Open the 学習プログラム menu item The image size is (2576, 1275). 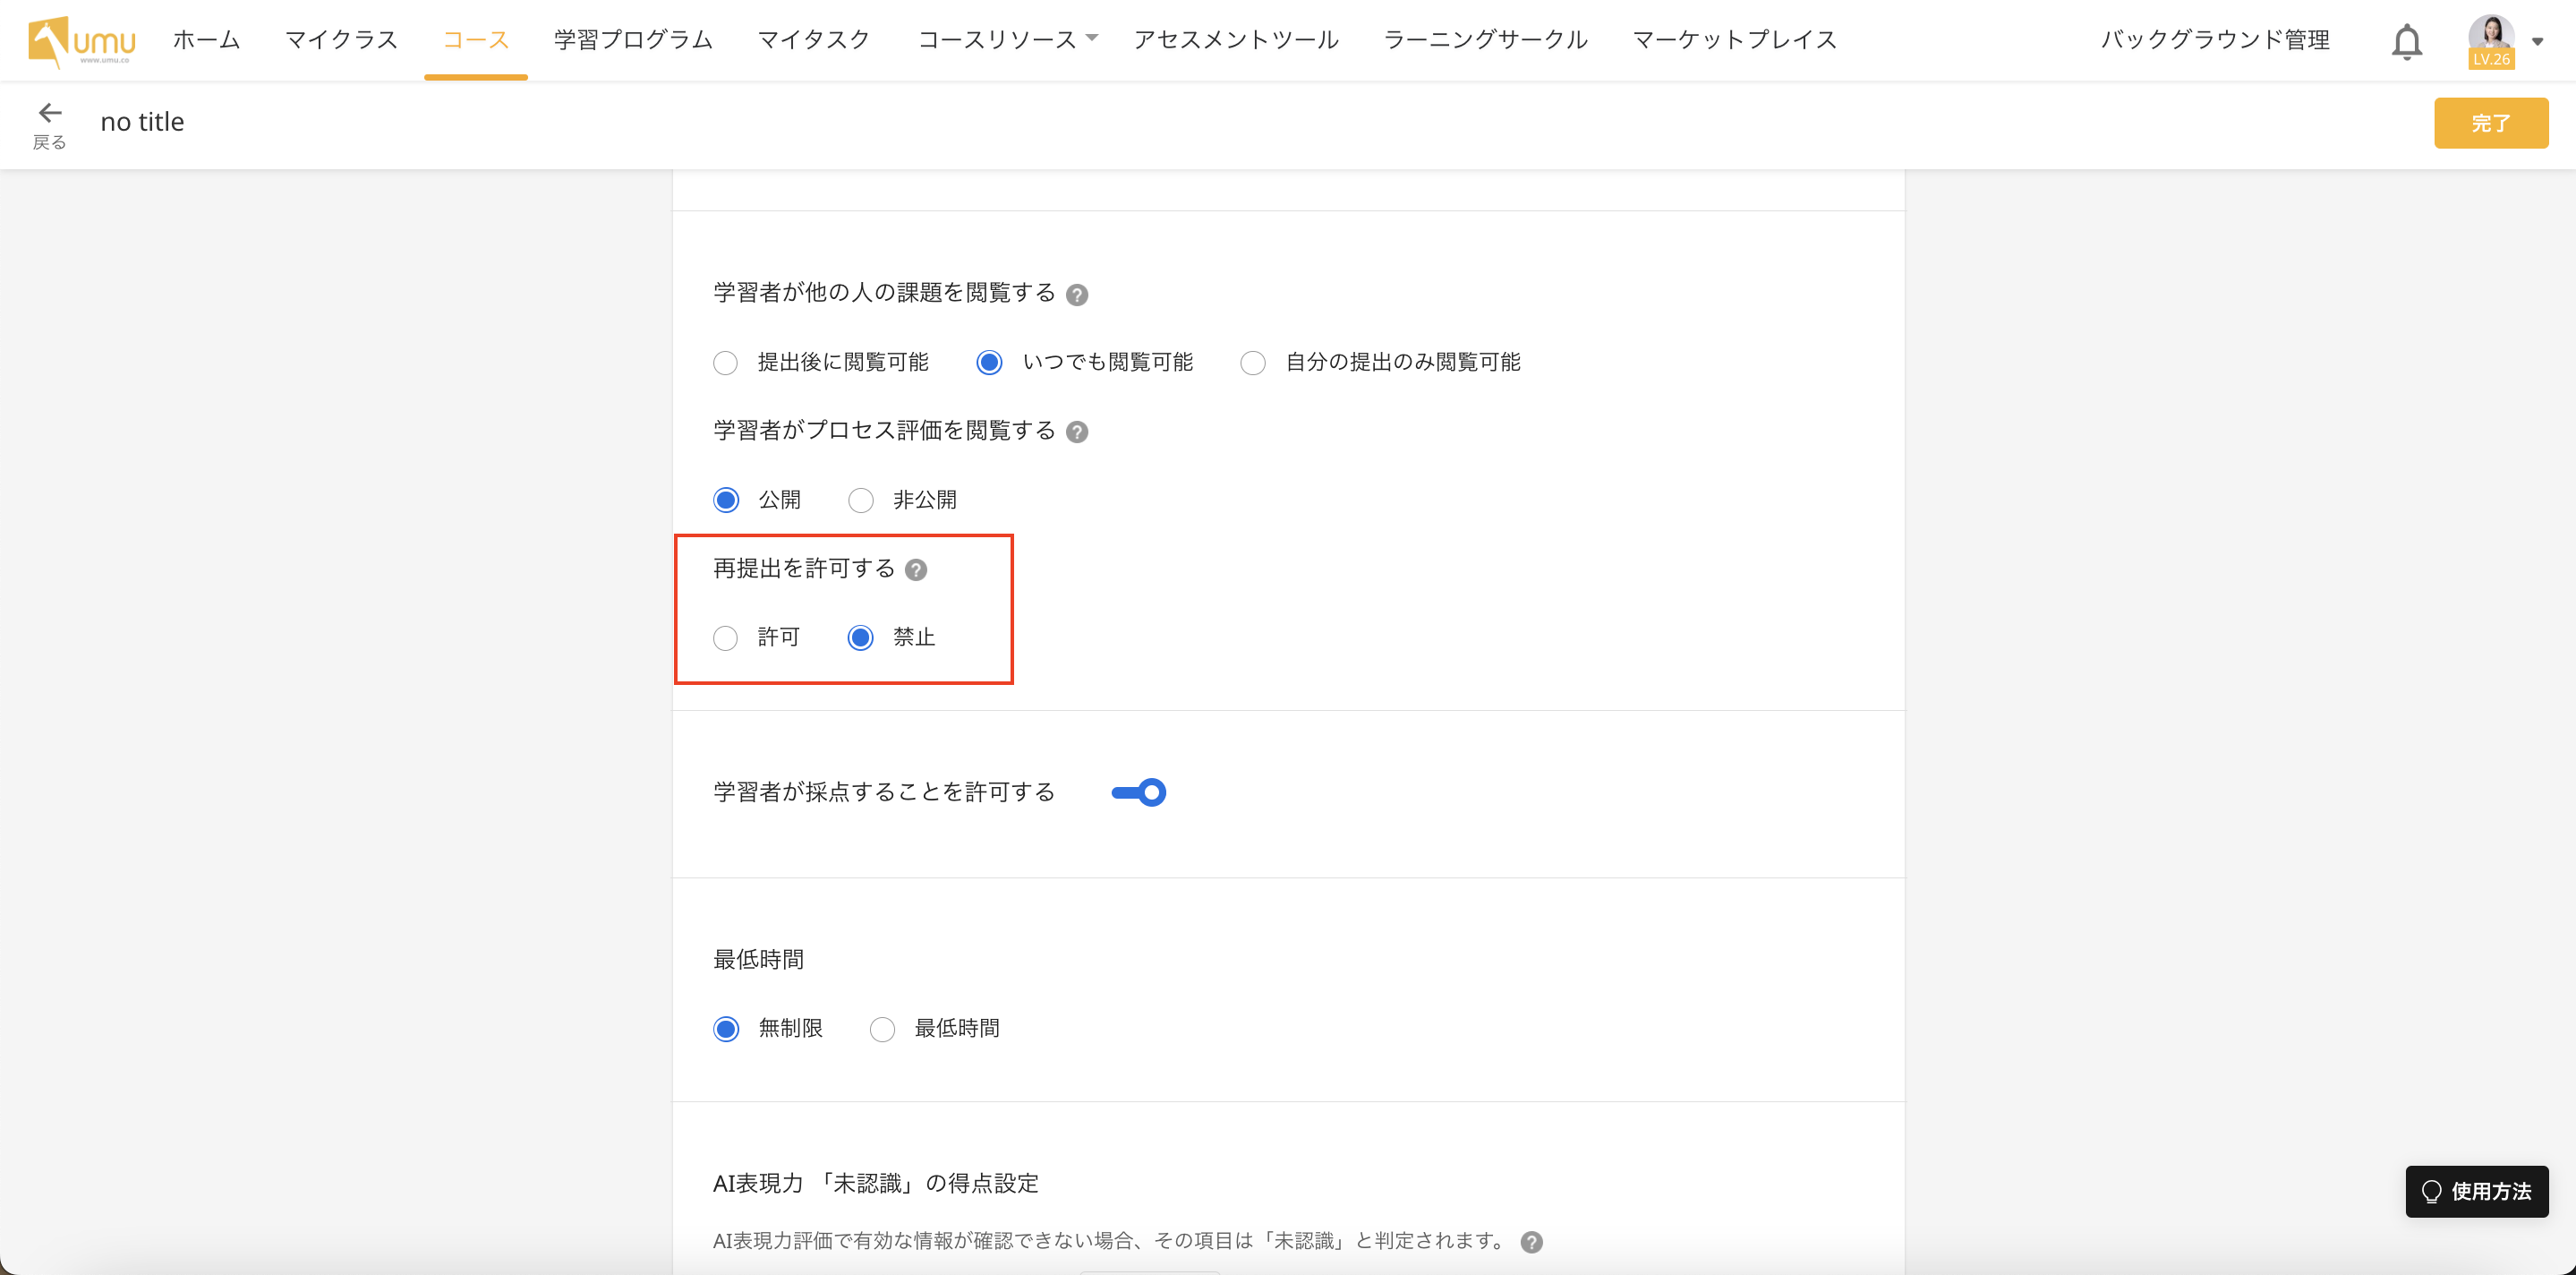point(631,40)
